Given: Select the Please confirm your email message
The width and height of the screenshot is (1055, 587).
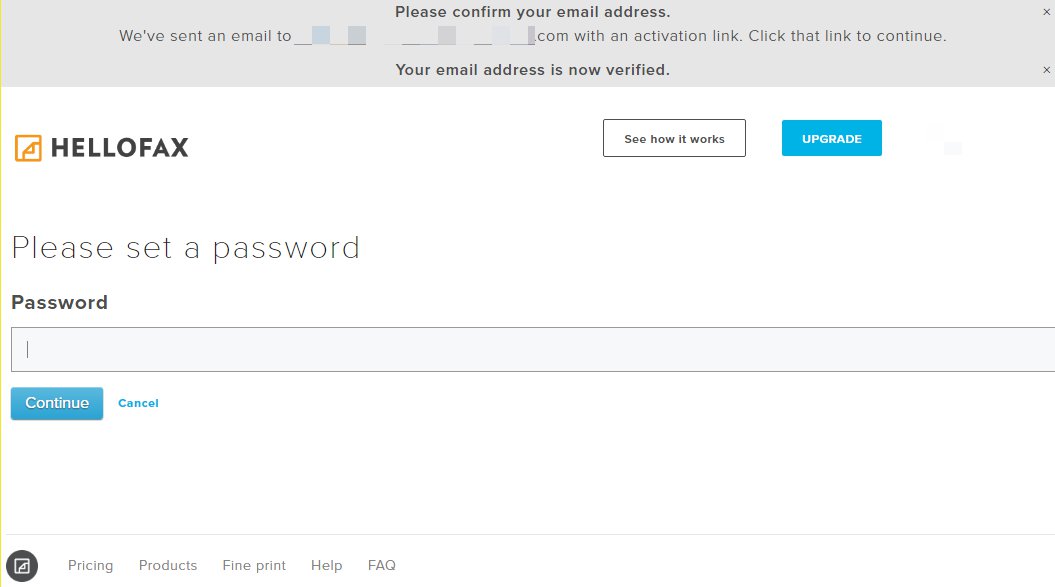Looking at the screenshot, I should point(532,12).
